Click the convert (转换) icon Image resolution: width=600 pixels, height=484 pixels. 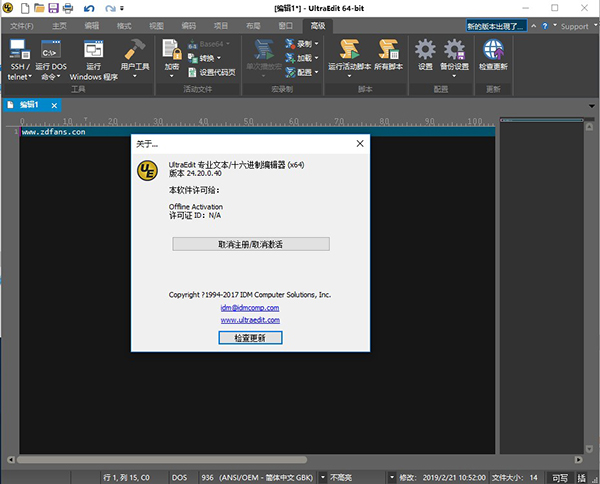(192, 58)
